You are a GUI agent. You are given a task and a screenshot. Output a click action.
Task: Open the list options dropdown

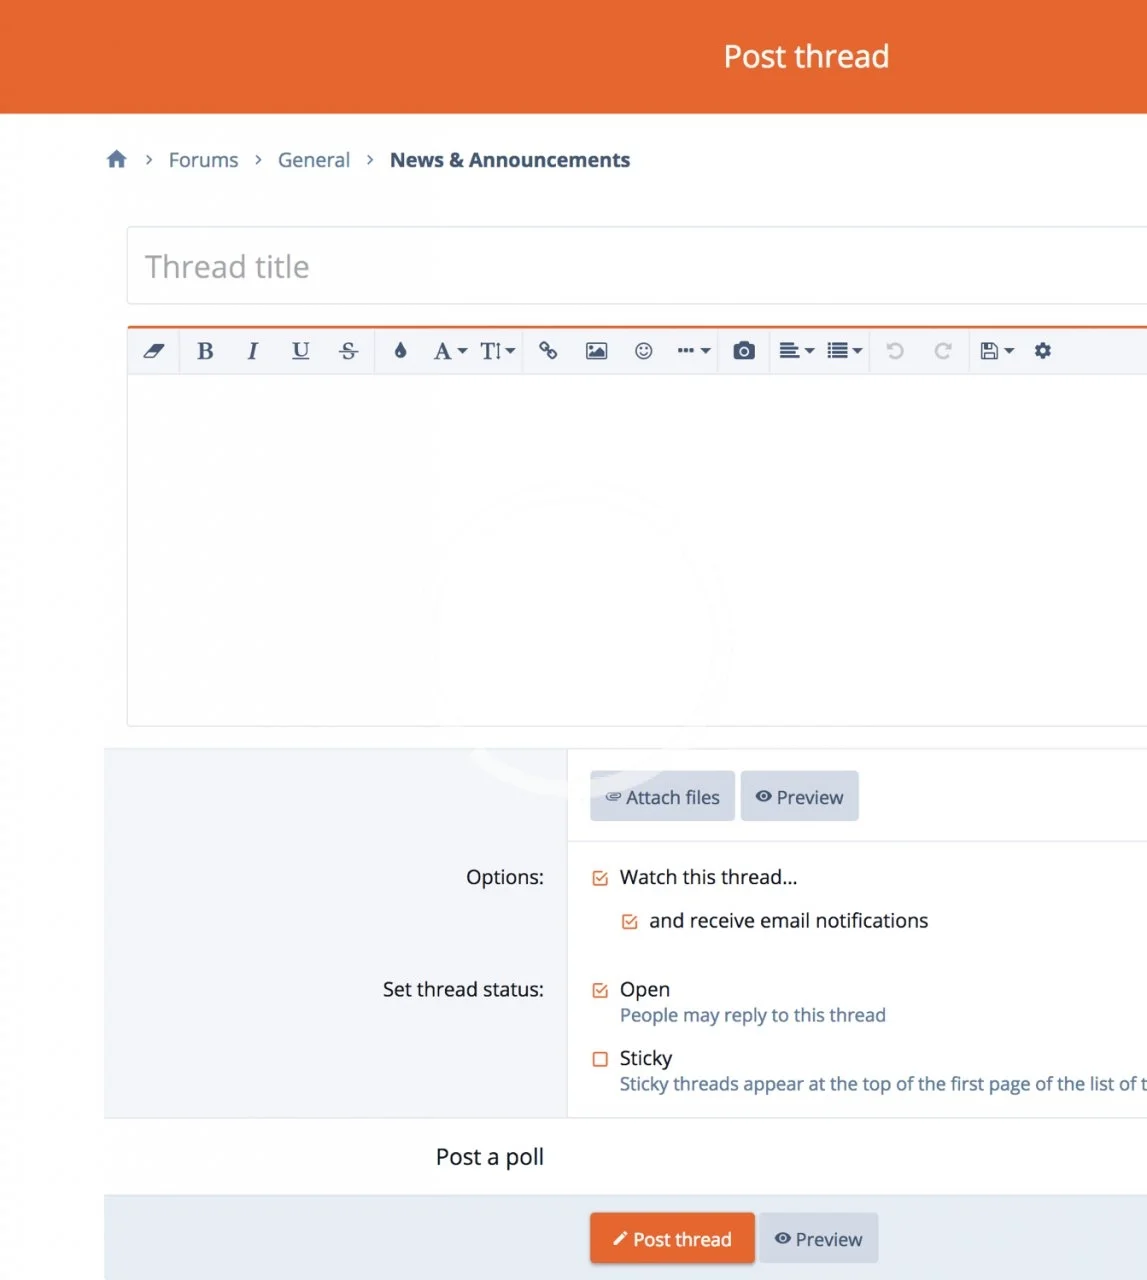pos(844,351)
